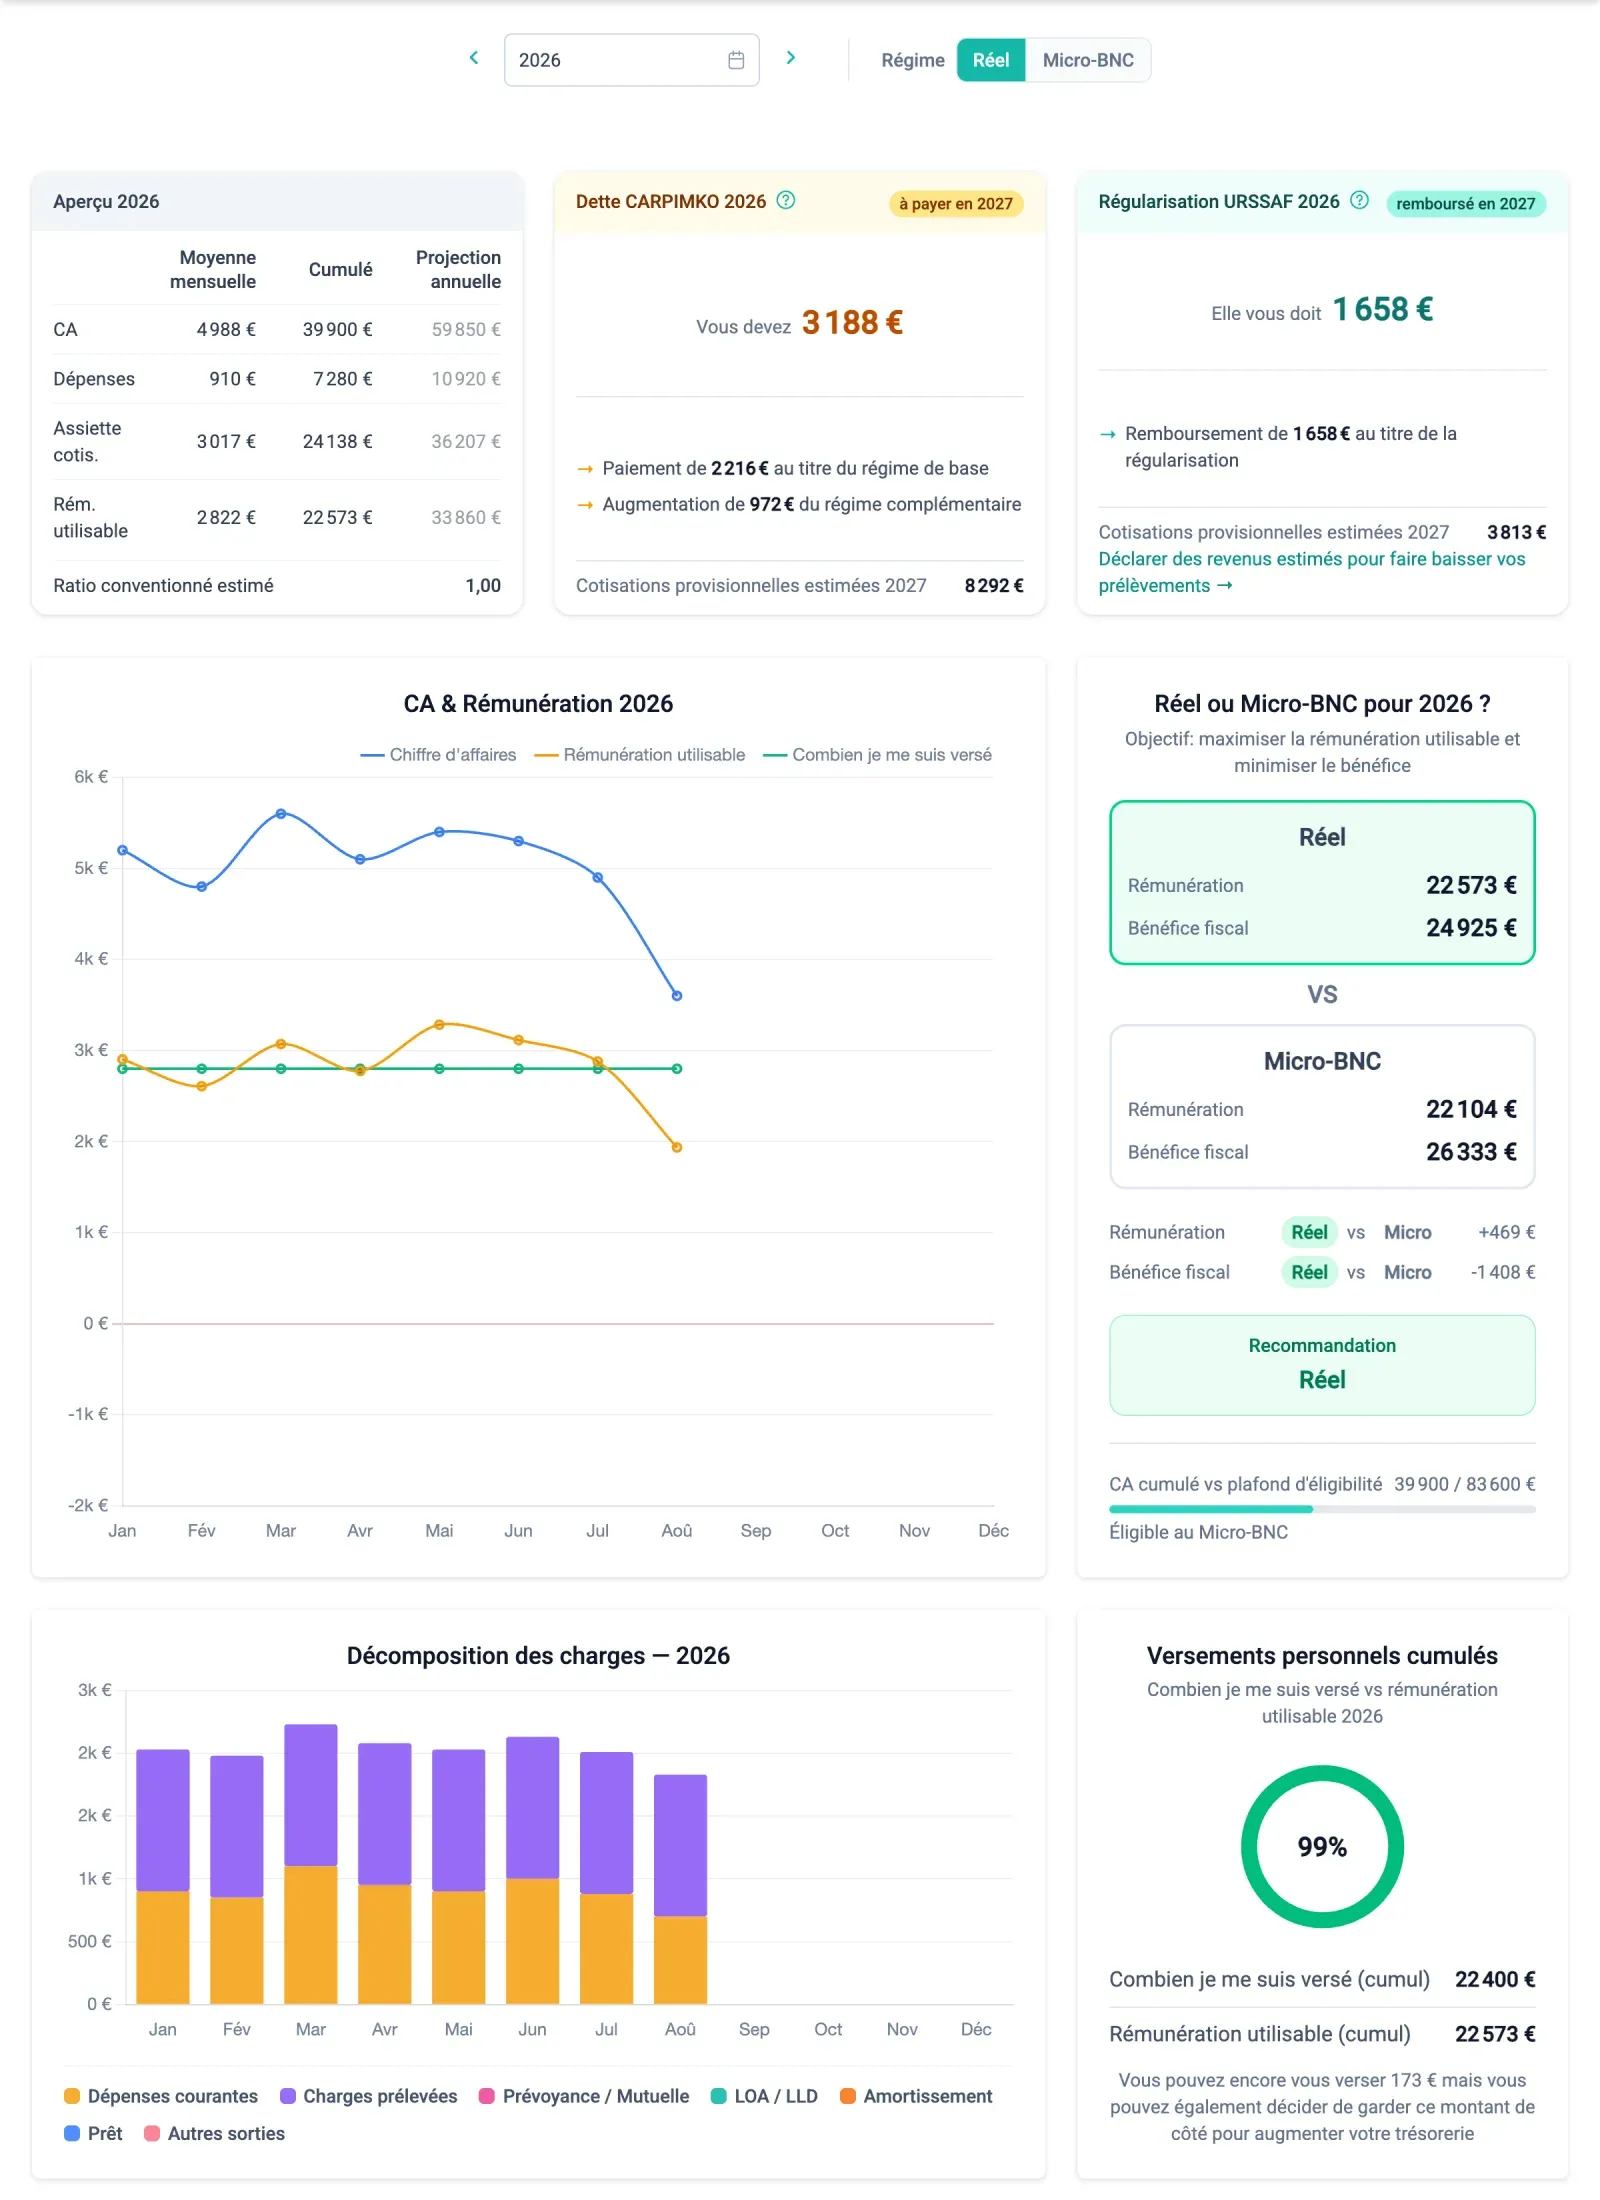Screen dimensions: 1600x2200
Task: Click the CA cumulé eligibility progress bar
Action: pyautogui.click(x=1322, y=1509)
